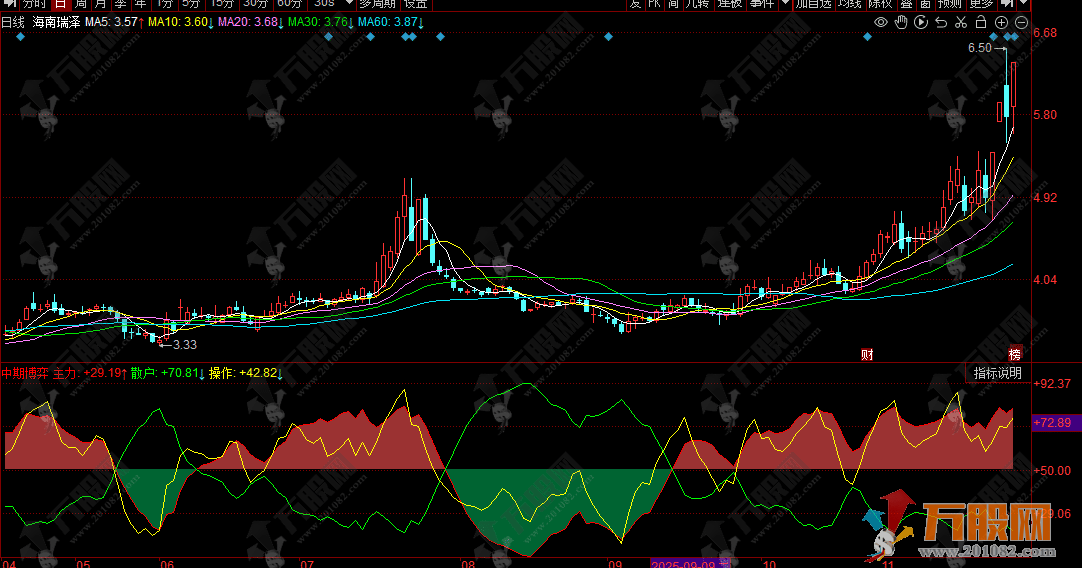Open the 30s interval dropdown

point(330,4)
